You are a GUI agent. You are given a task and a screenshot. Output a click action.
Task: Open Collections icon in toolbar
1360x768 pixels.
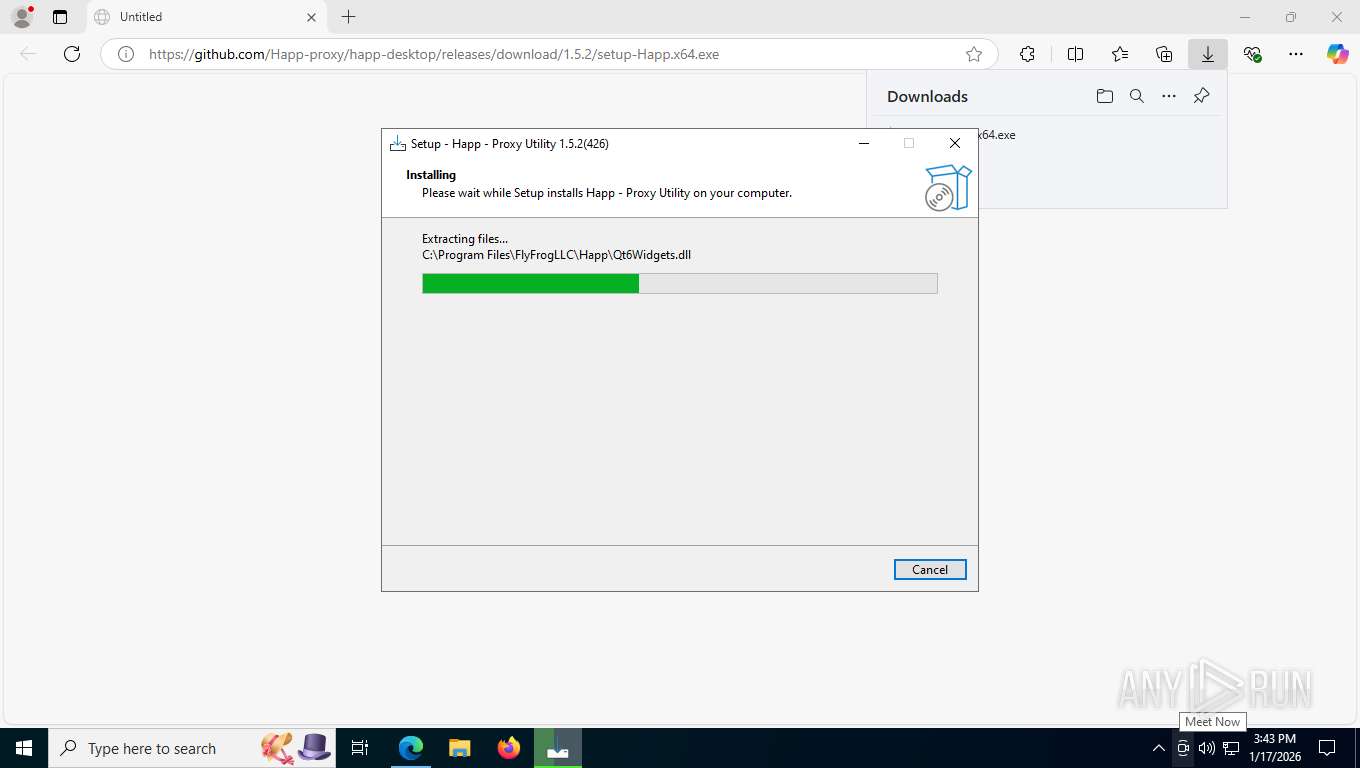(1164, 54)
